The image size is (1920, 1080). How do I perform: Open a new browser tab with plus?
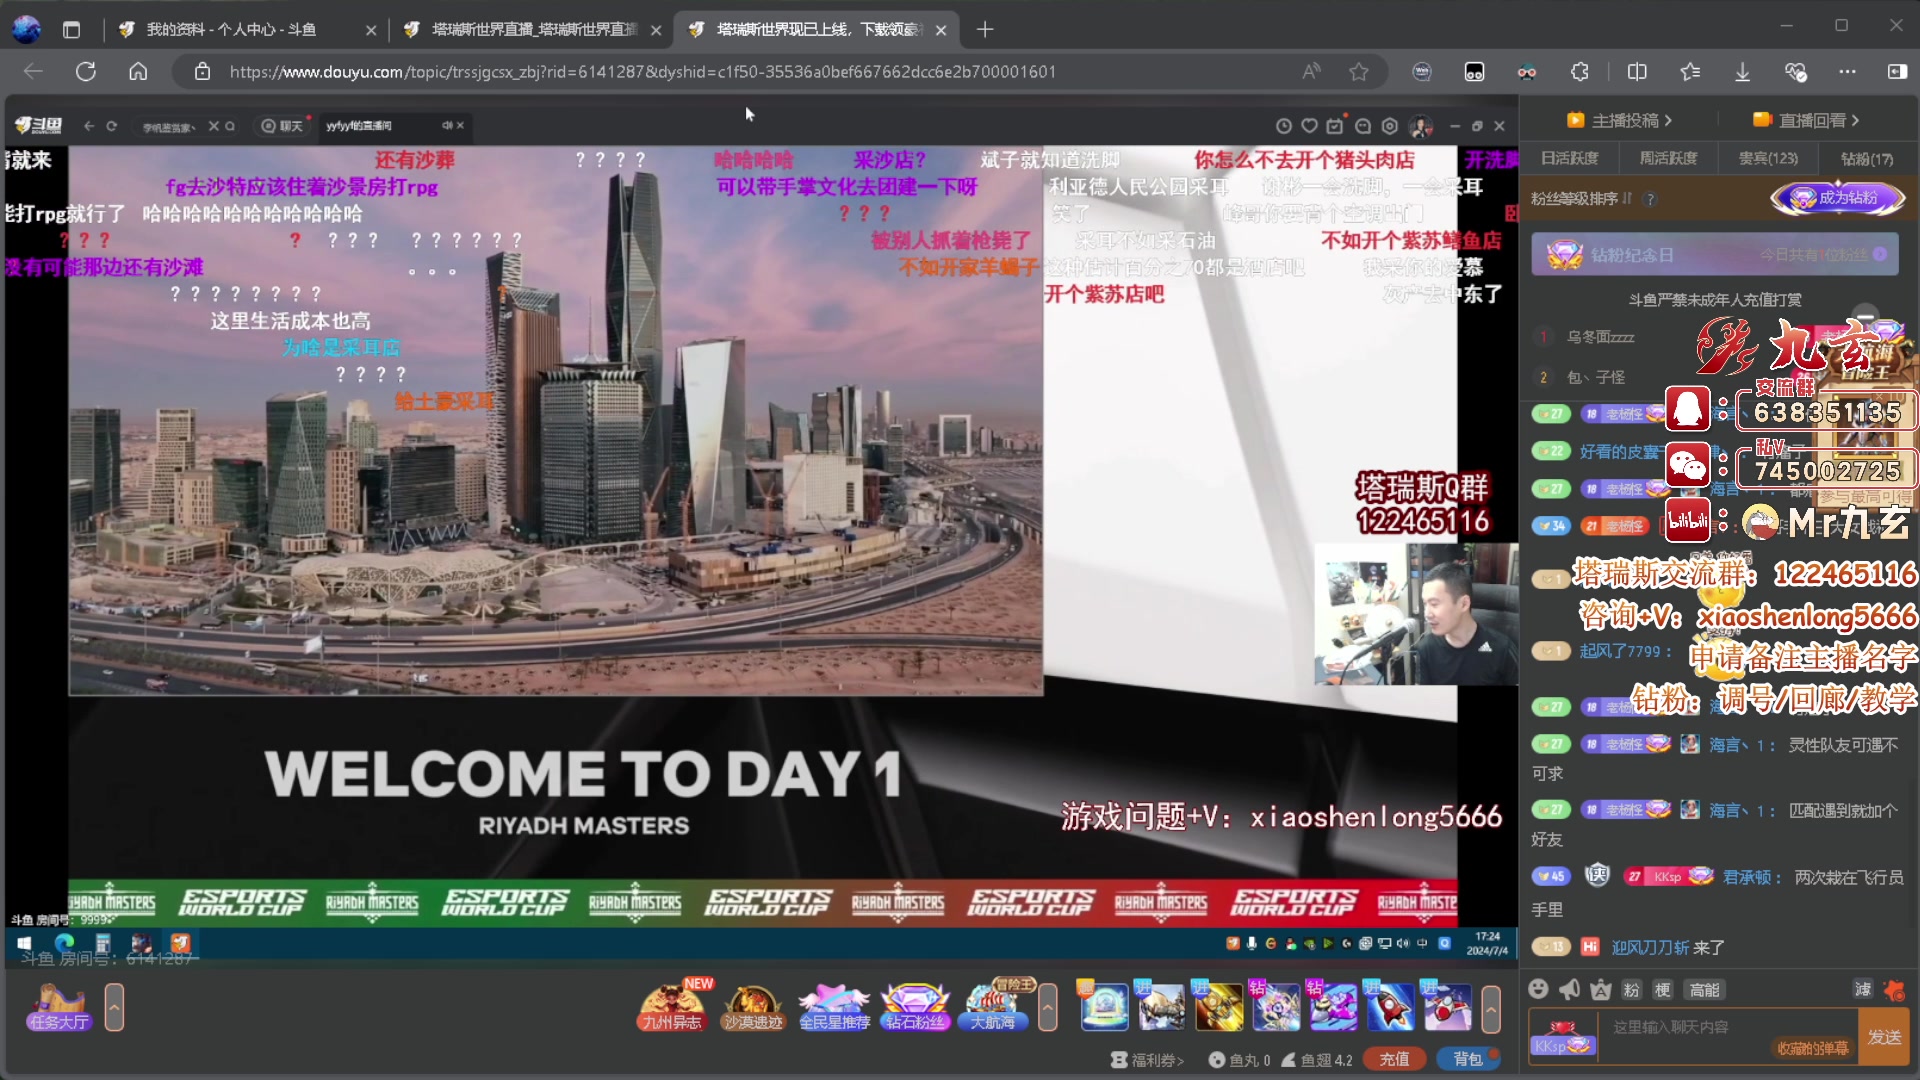point(985,29)
